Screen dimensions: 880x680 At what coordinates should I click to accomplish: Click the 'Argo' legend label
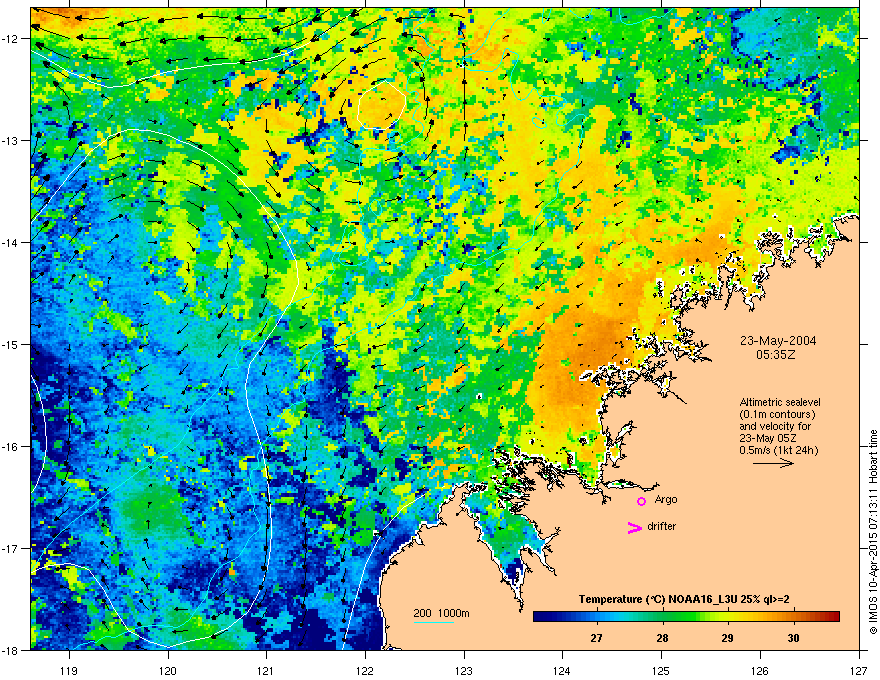(666, 499)
